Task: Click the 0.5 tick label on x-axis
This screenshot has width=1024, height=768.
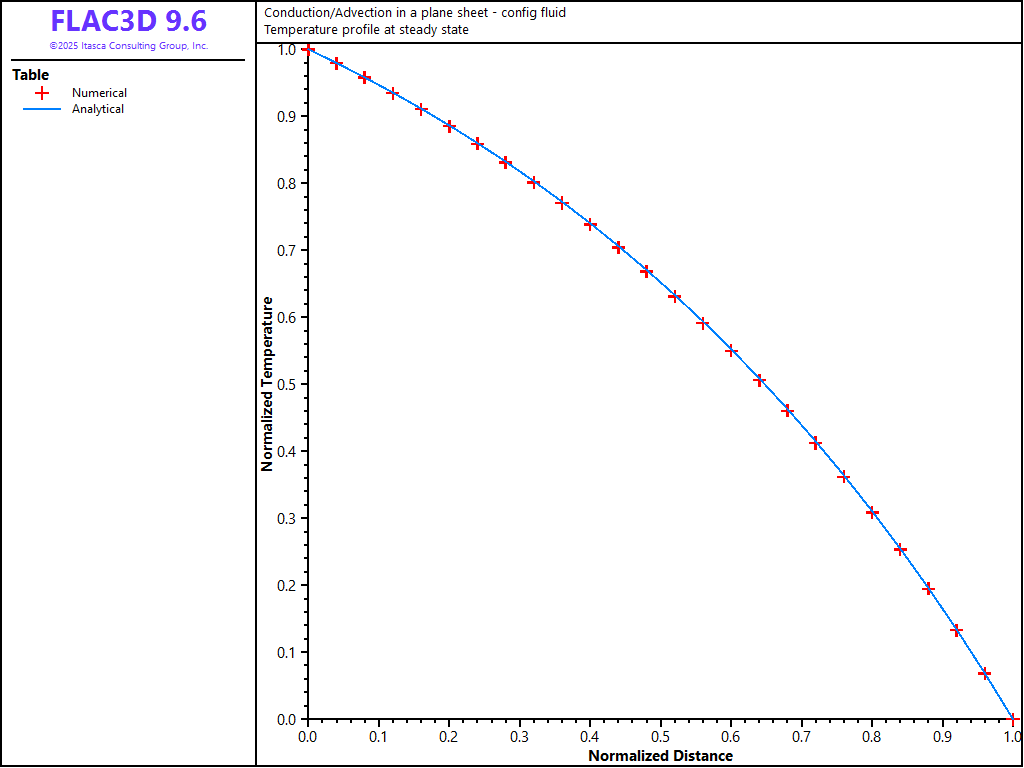Action: click(x=660, y=737)
